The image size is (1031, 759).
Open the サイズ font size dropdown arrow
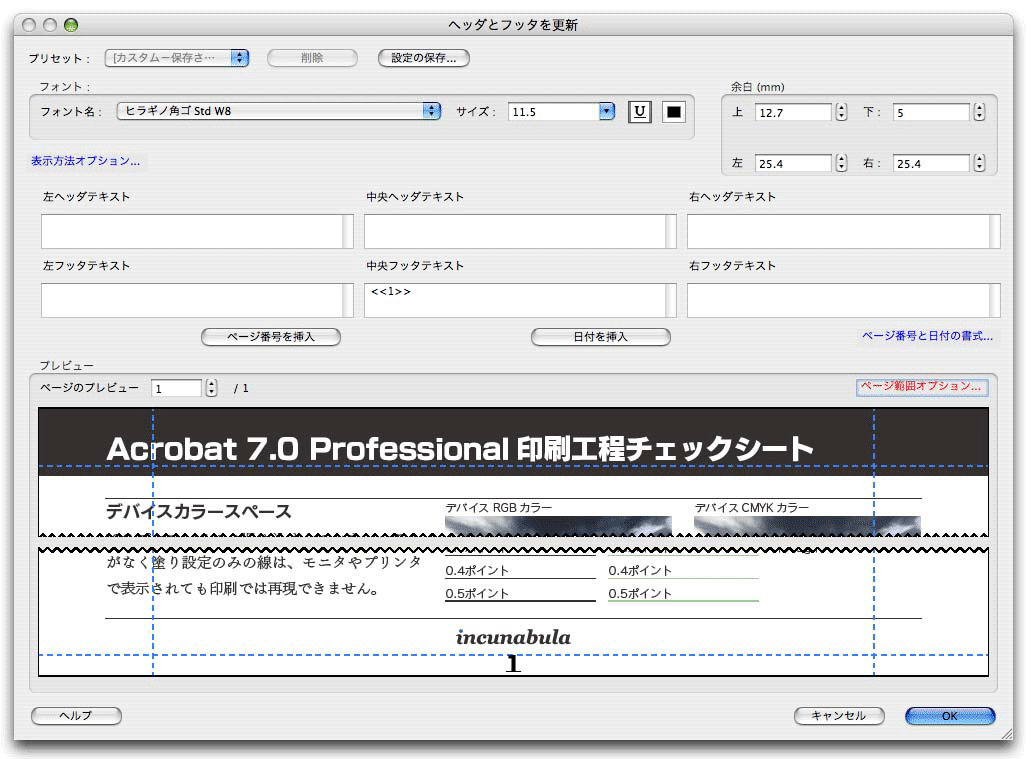[606, 112]
